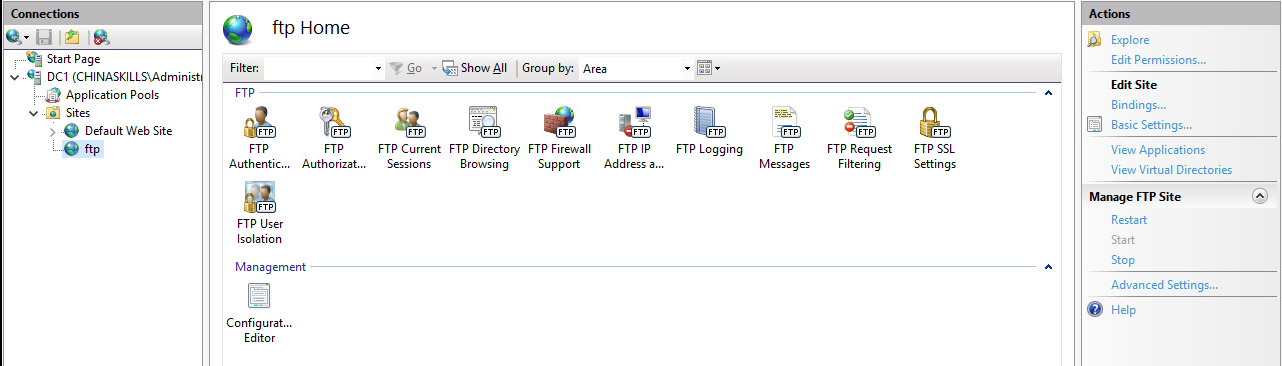Click View Applications link
The width and height of the screenshot is (1282, 366).
tap(1158, 150)
